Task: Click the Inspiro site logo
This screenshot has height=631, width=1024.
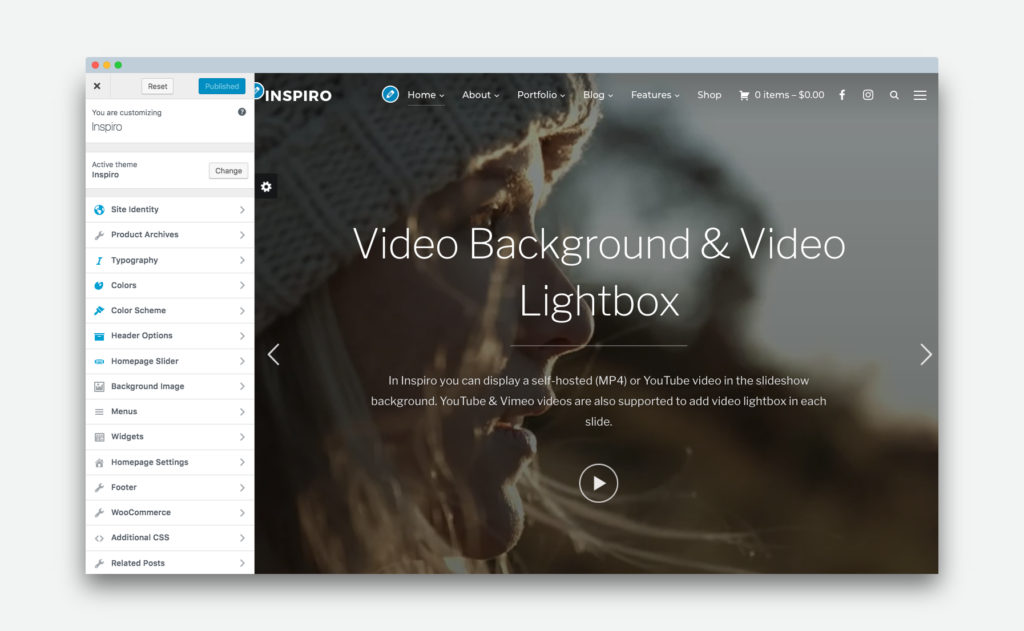Action: [298, 95]
